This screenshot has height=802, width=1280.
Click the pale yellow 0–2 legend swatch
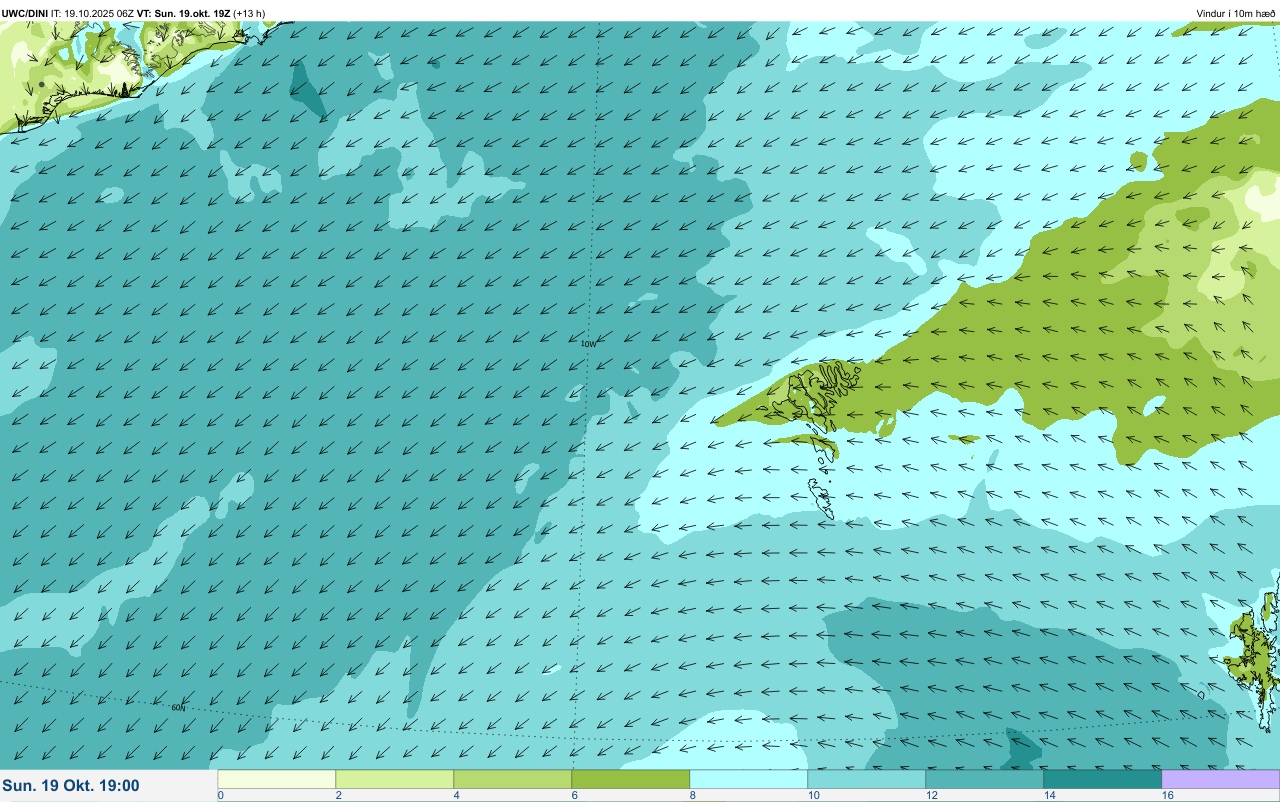tap(277, 779)
